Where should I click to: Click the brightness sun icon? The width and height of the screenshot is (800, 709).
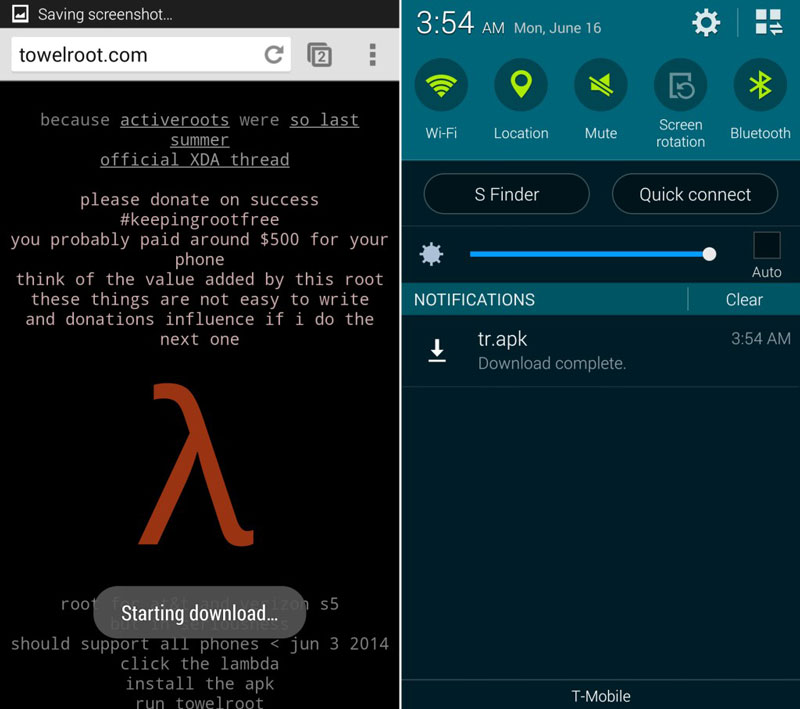point(430,254)
